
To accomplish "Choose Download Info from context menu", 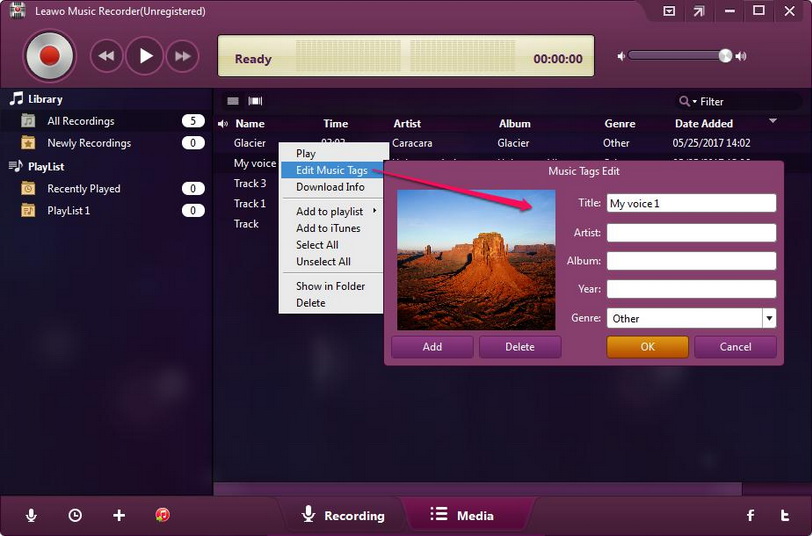I will click(x=330, y=187).
